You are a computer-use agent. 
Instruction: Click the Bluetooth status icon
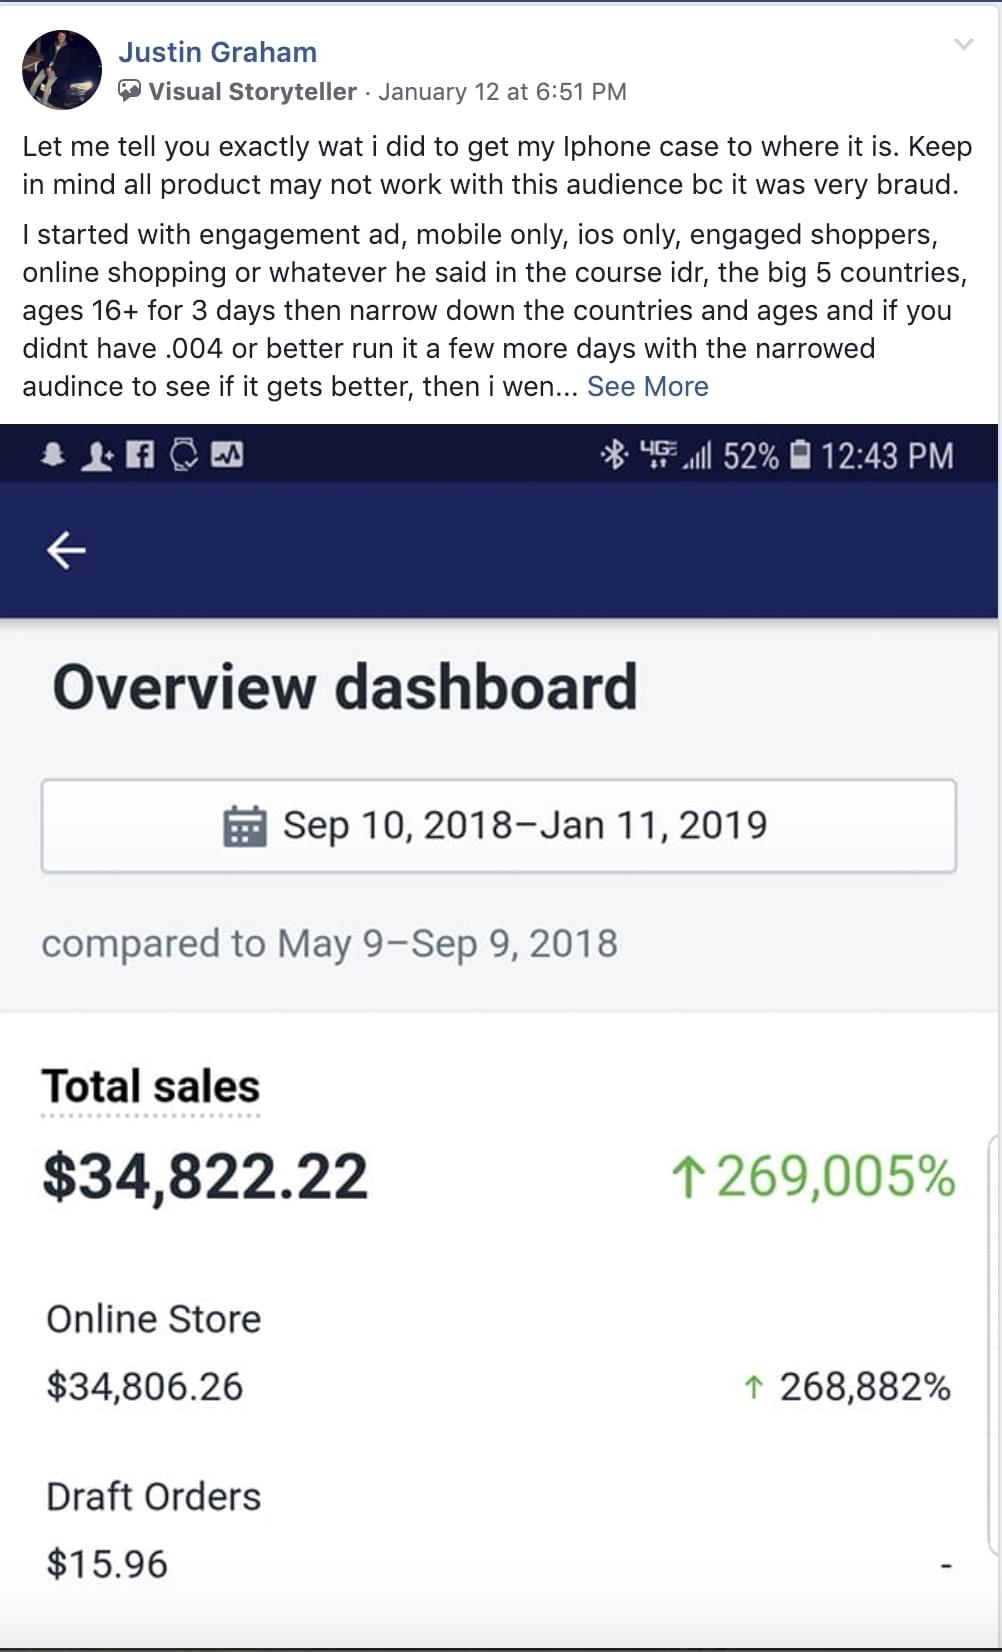[x=613, y=456]
